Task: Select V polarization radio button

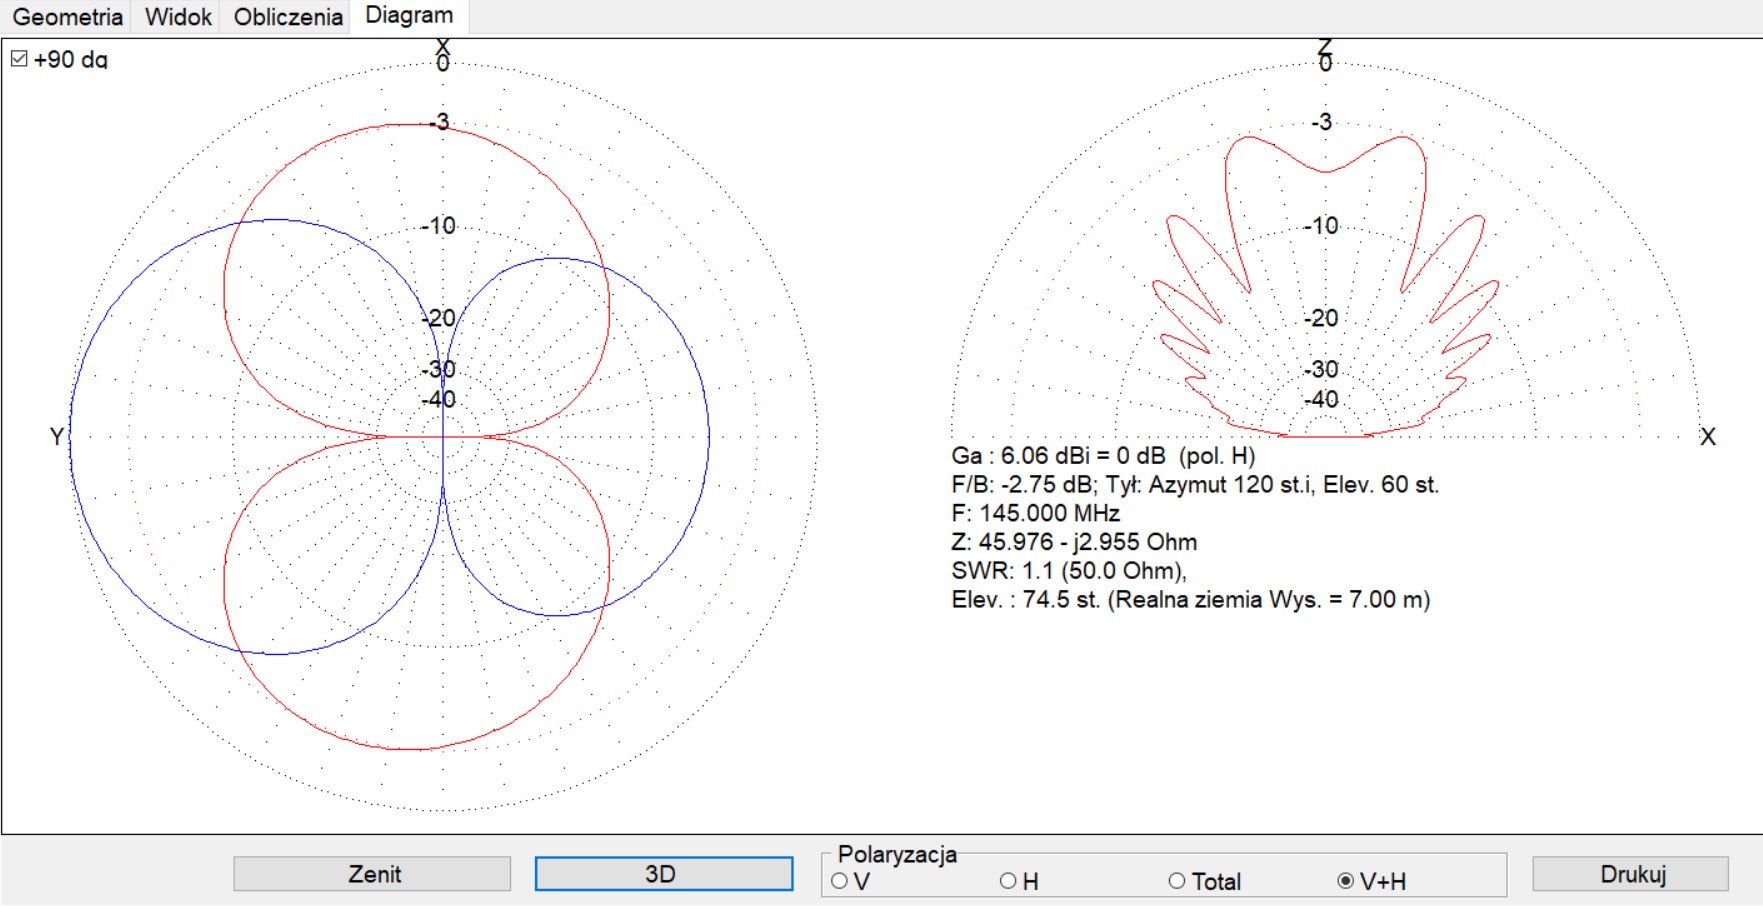Action: 840,881
